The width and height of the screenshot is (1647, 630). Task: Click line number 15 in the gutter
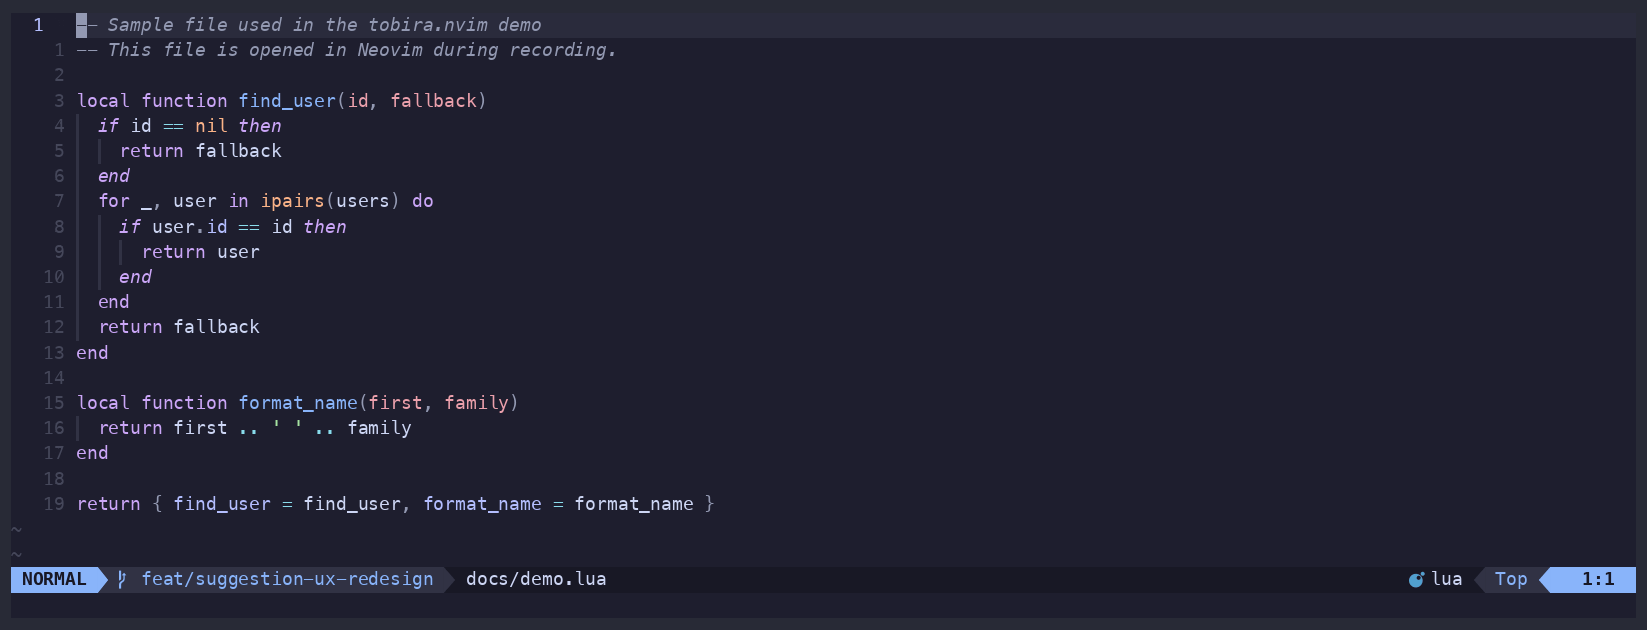click(x=54, y=403)
